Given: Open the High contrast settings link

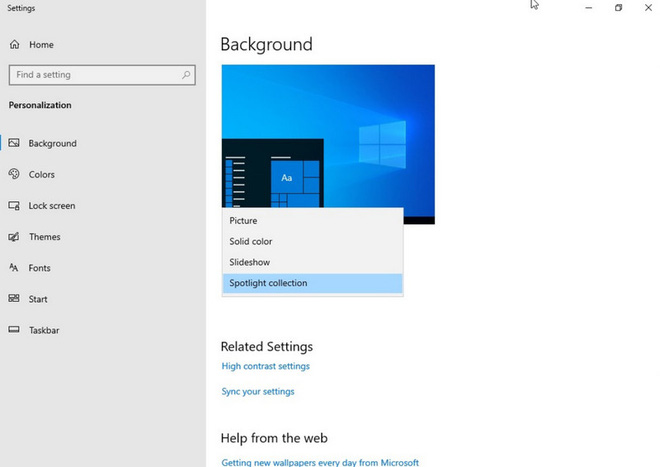Looking at the screenshot, I should point(265,366).
